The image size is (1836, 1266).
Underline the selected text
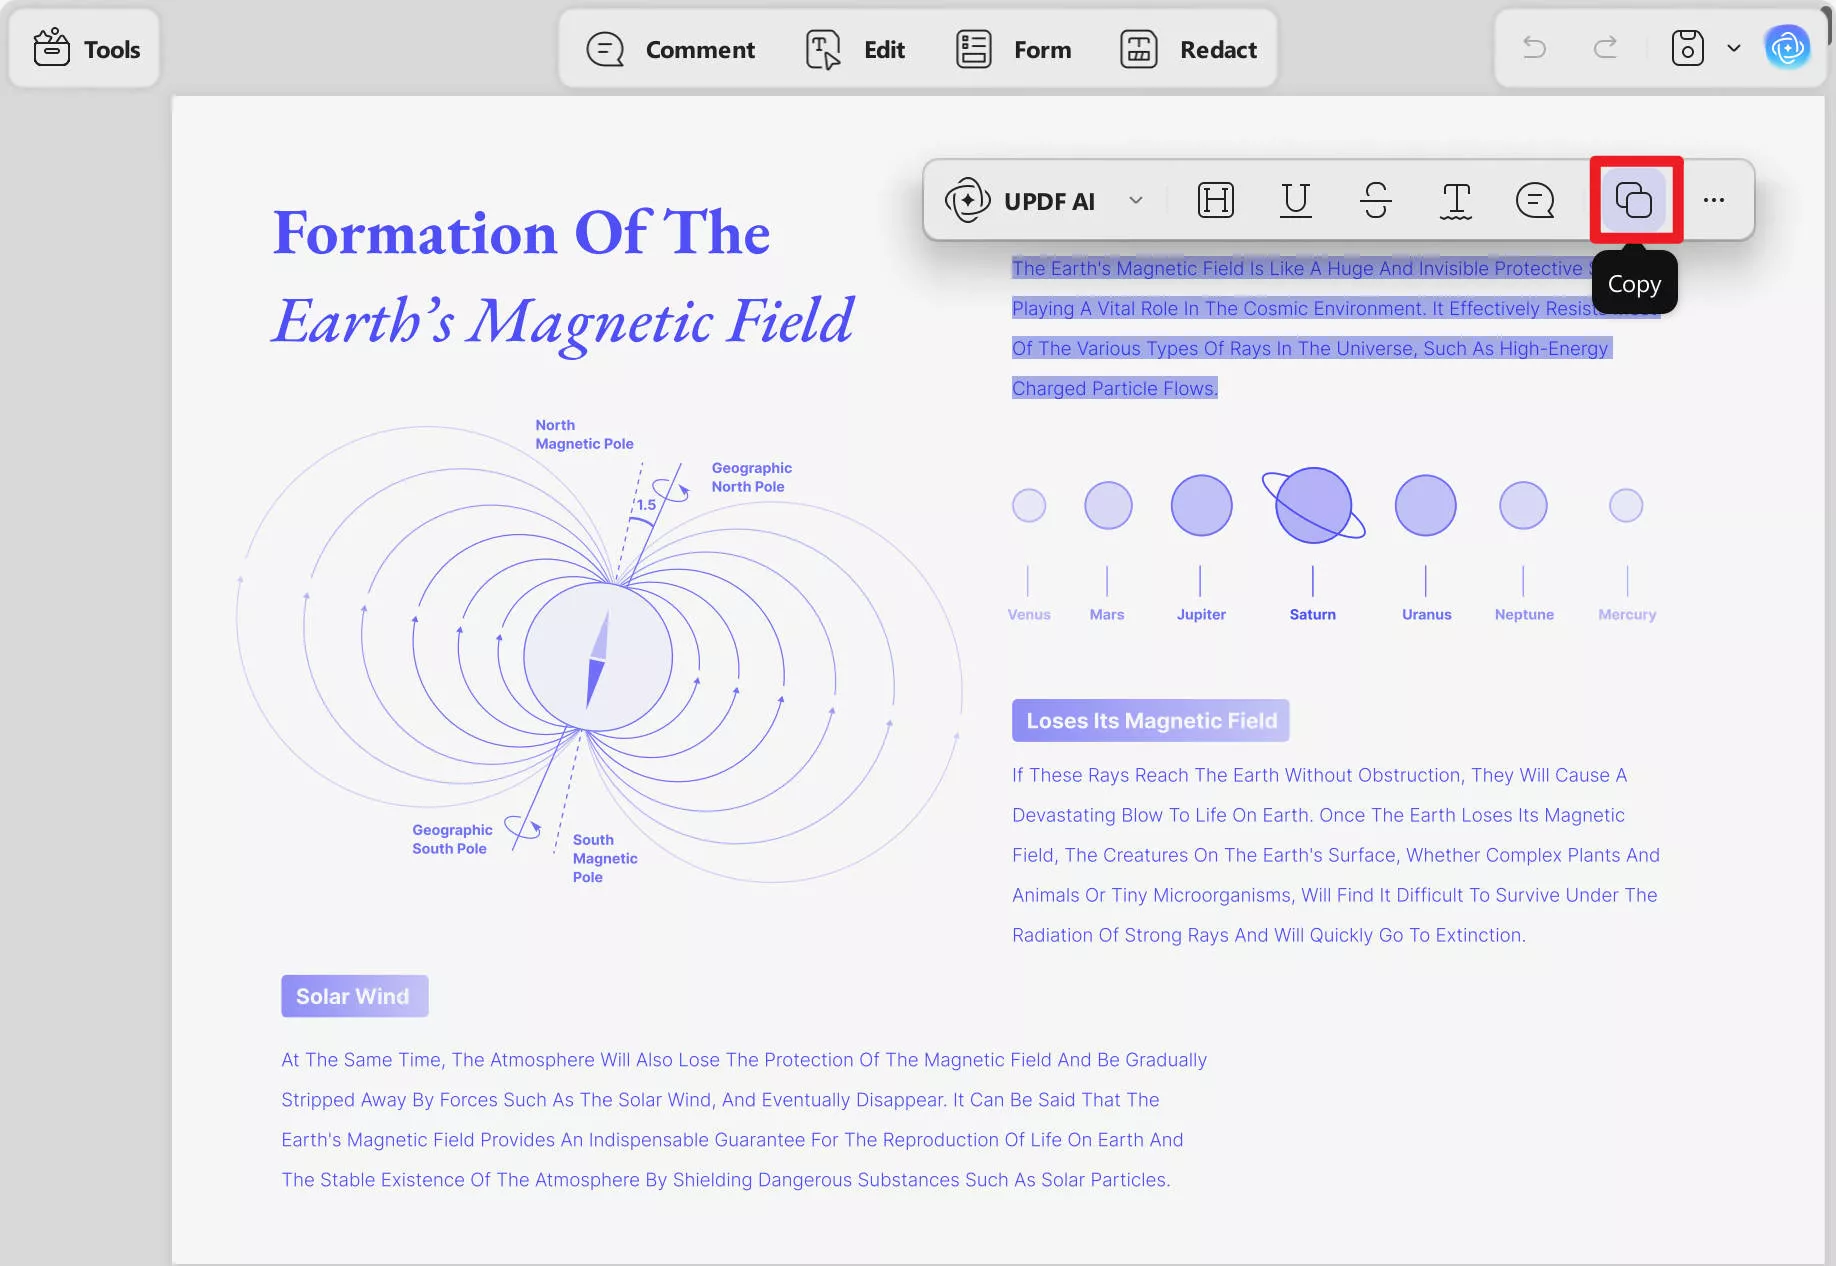tap(1295, 200)
